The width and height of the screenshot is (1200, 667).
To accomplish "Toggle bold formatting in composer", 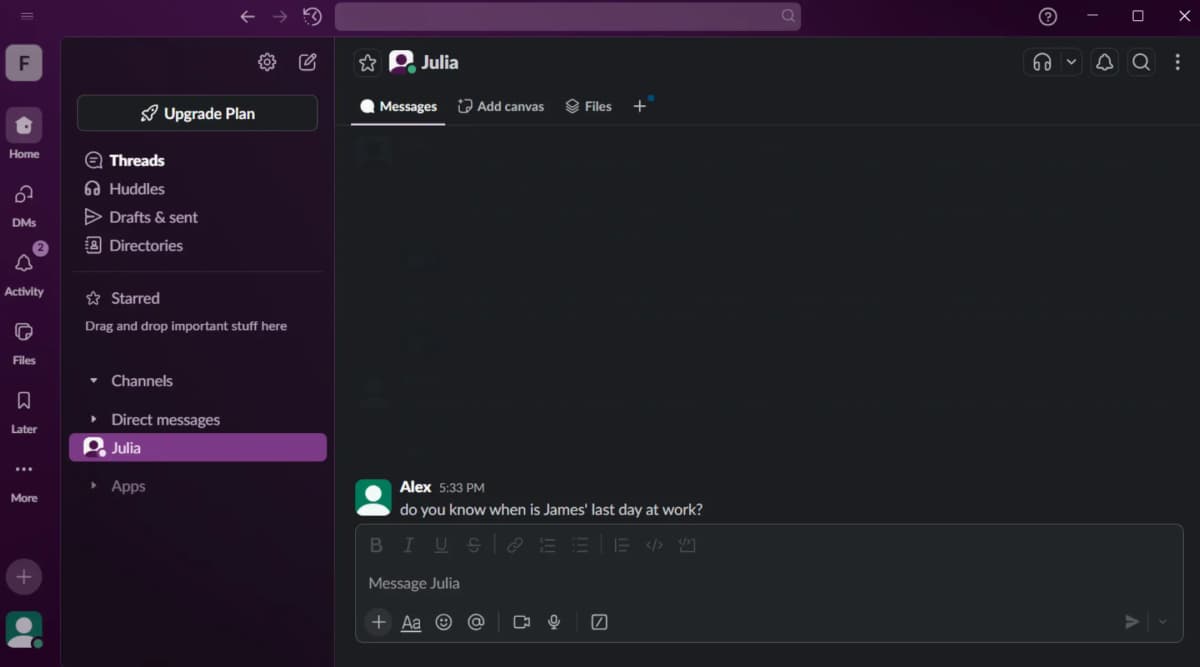I will pos(376,545).
